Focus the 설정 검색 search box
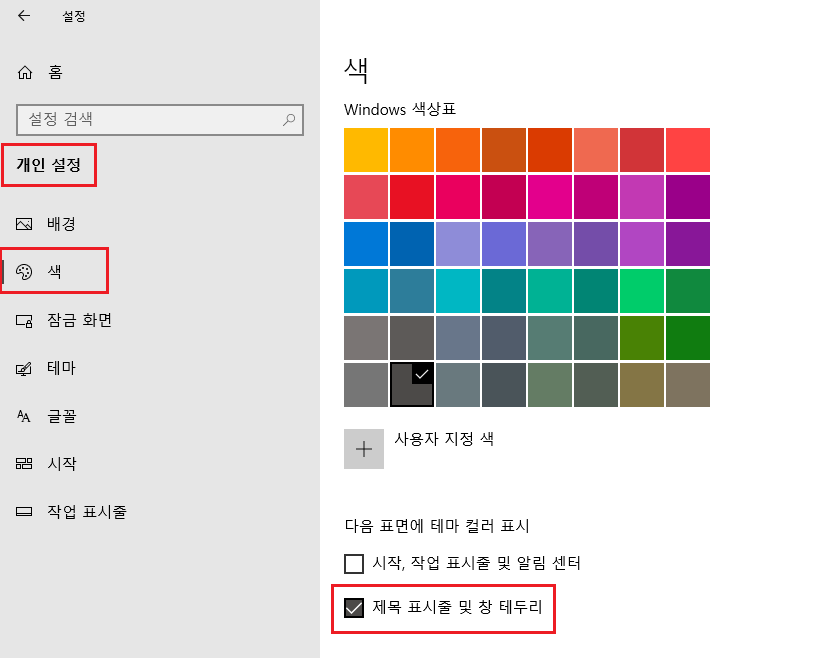Screen dimensions: 826x658 [x=160, y=120]
